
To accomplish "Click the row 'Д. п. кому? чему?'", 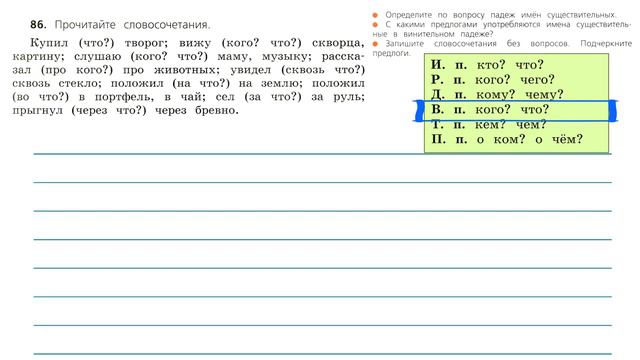I will [x=497, y=94].
